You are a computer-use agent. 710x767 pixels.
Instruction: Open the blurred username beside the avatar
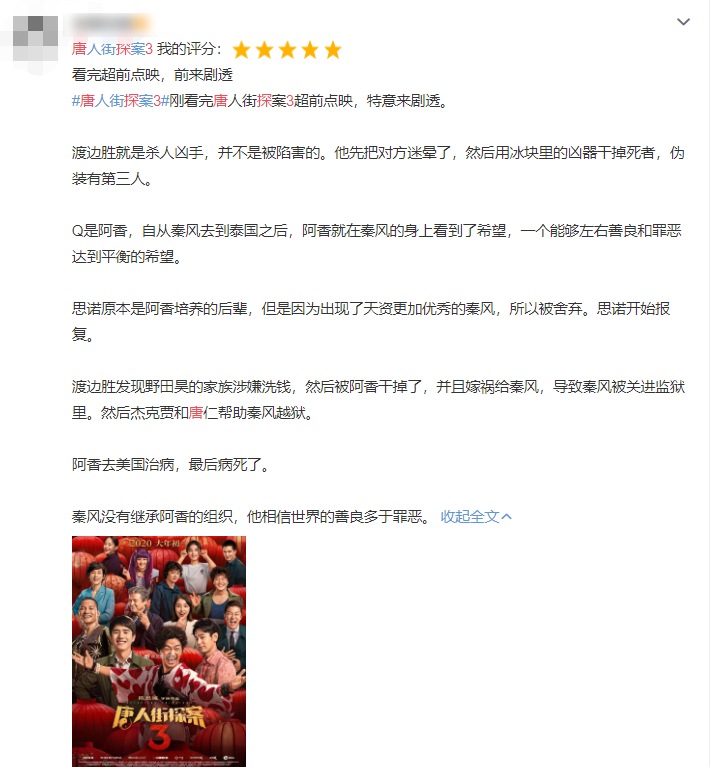pyautogui.click(x=111, y=23)
